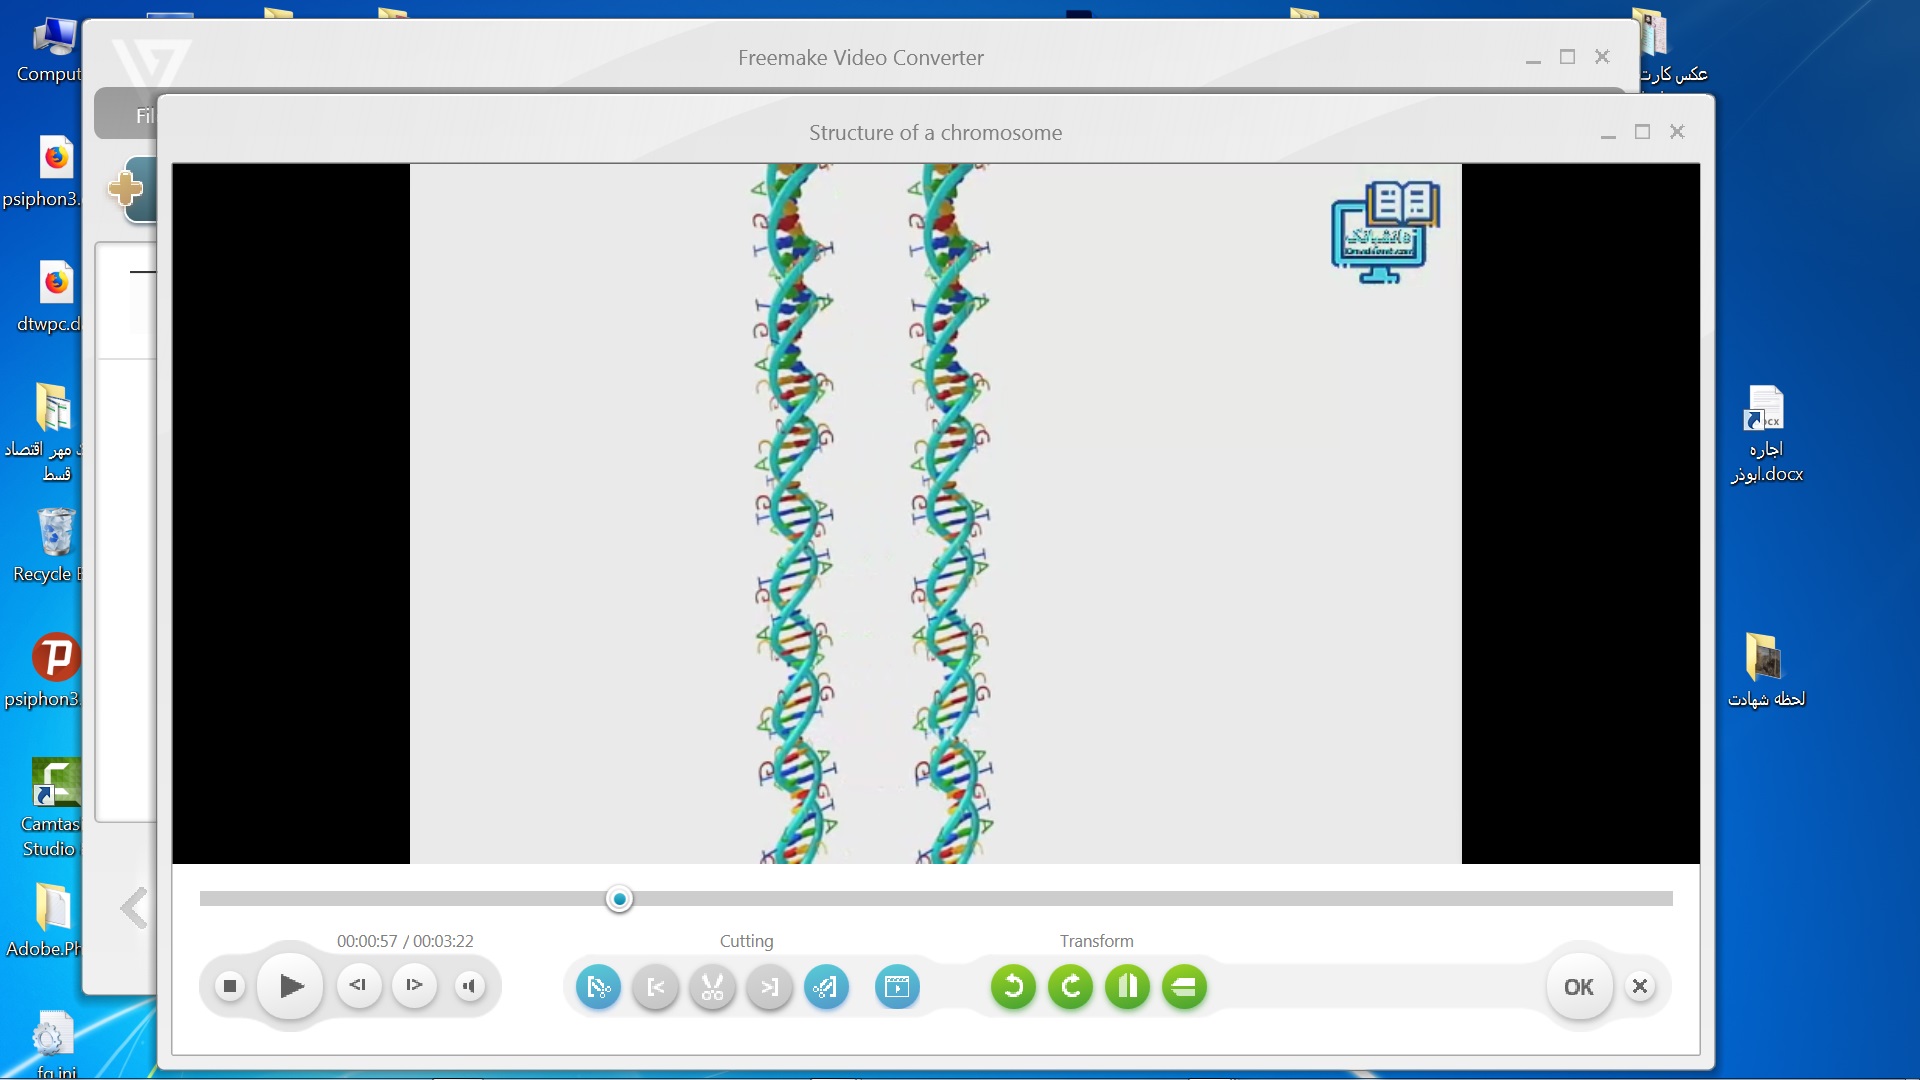Click the end selection cutting icon
Viewport: 1920px width, 1080px height.
click(826, 987)
